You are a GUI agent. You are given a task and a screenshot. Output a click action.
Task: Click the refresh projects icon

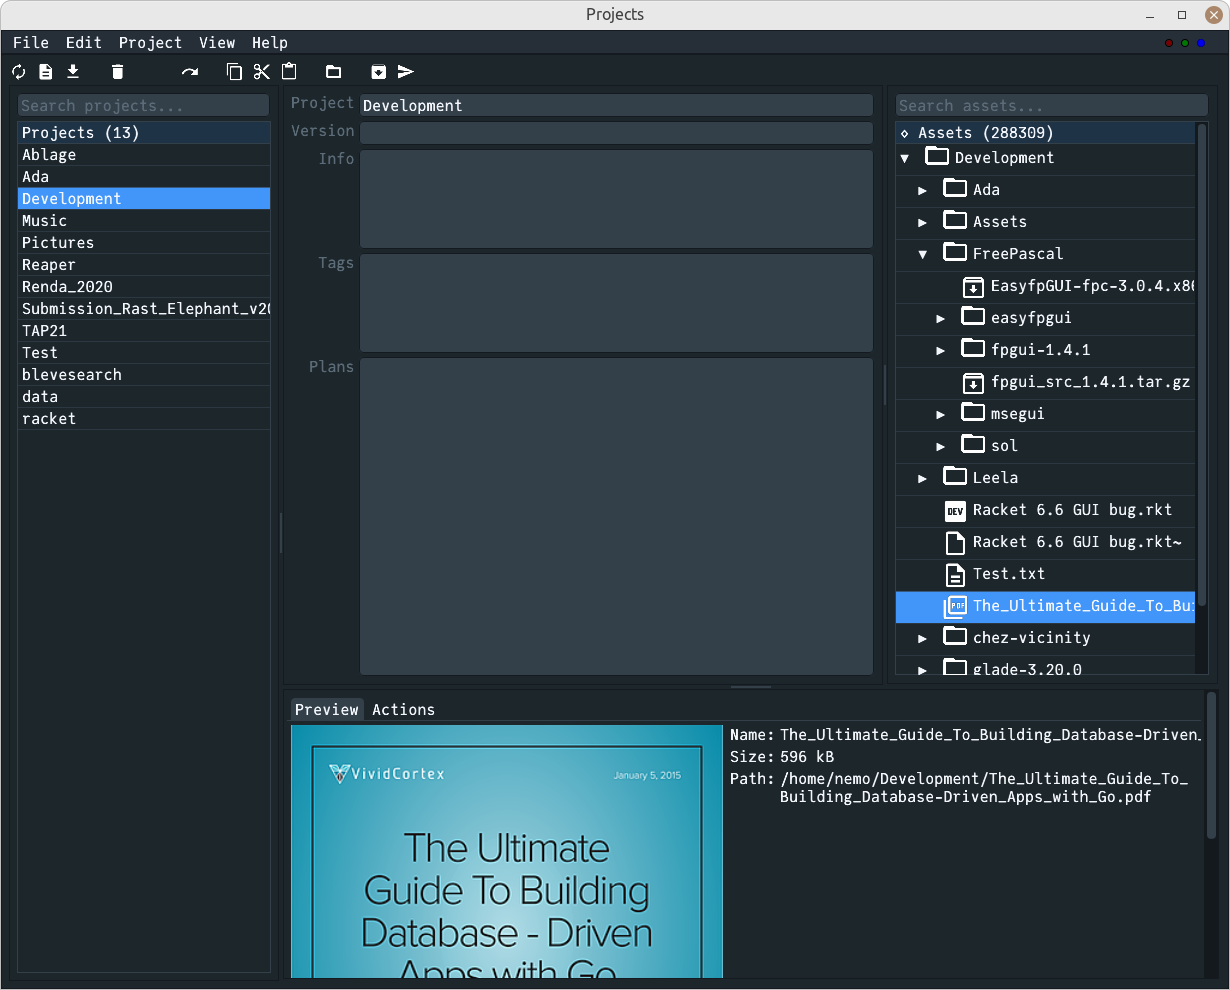[x=18, y=71]
